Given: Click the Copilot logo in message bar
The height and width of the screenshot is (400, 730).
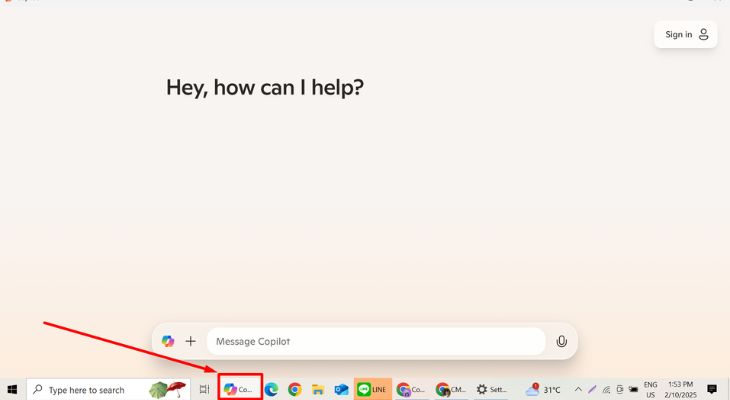Looking at the screenshot, I should click(168, 341).
